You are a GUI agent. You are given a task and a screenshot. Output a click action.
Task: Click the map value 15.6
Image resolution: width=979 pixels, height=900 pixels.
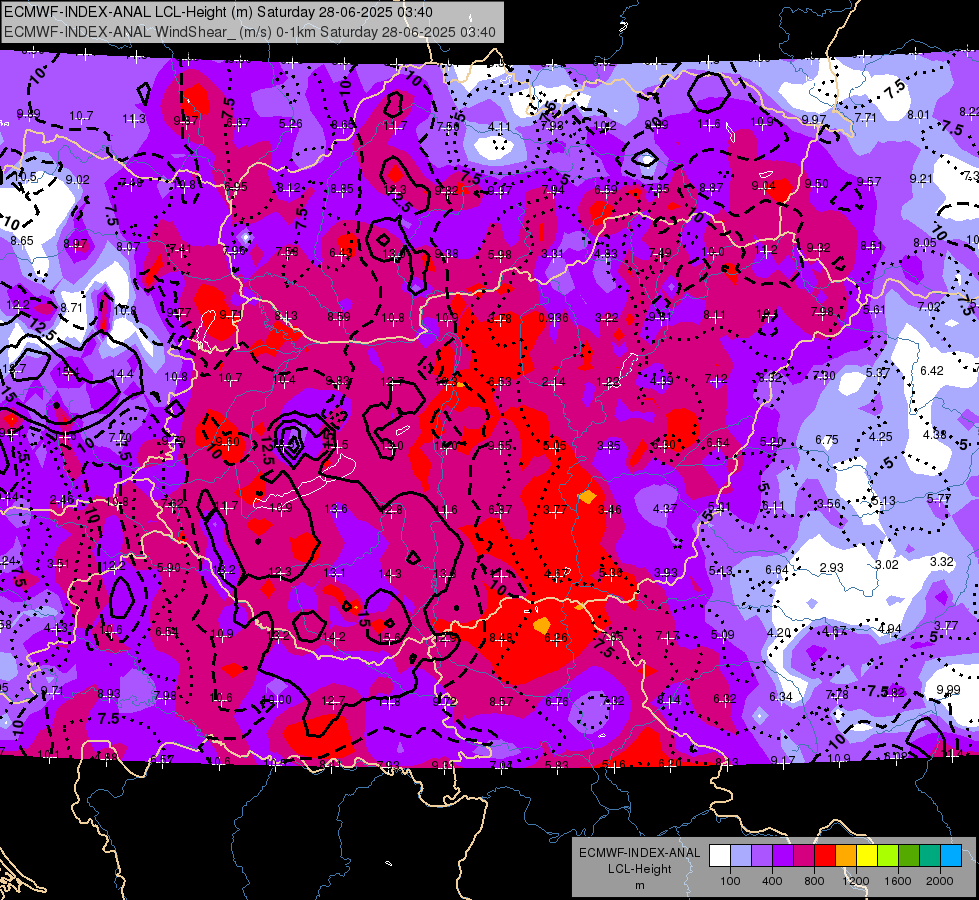pyautogui.click(x=389, y=638)
